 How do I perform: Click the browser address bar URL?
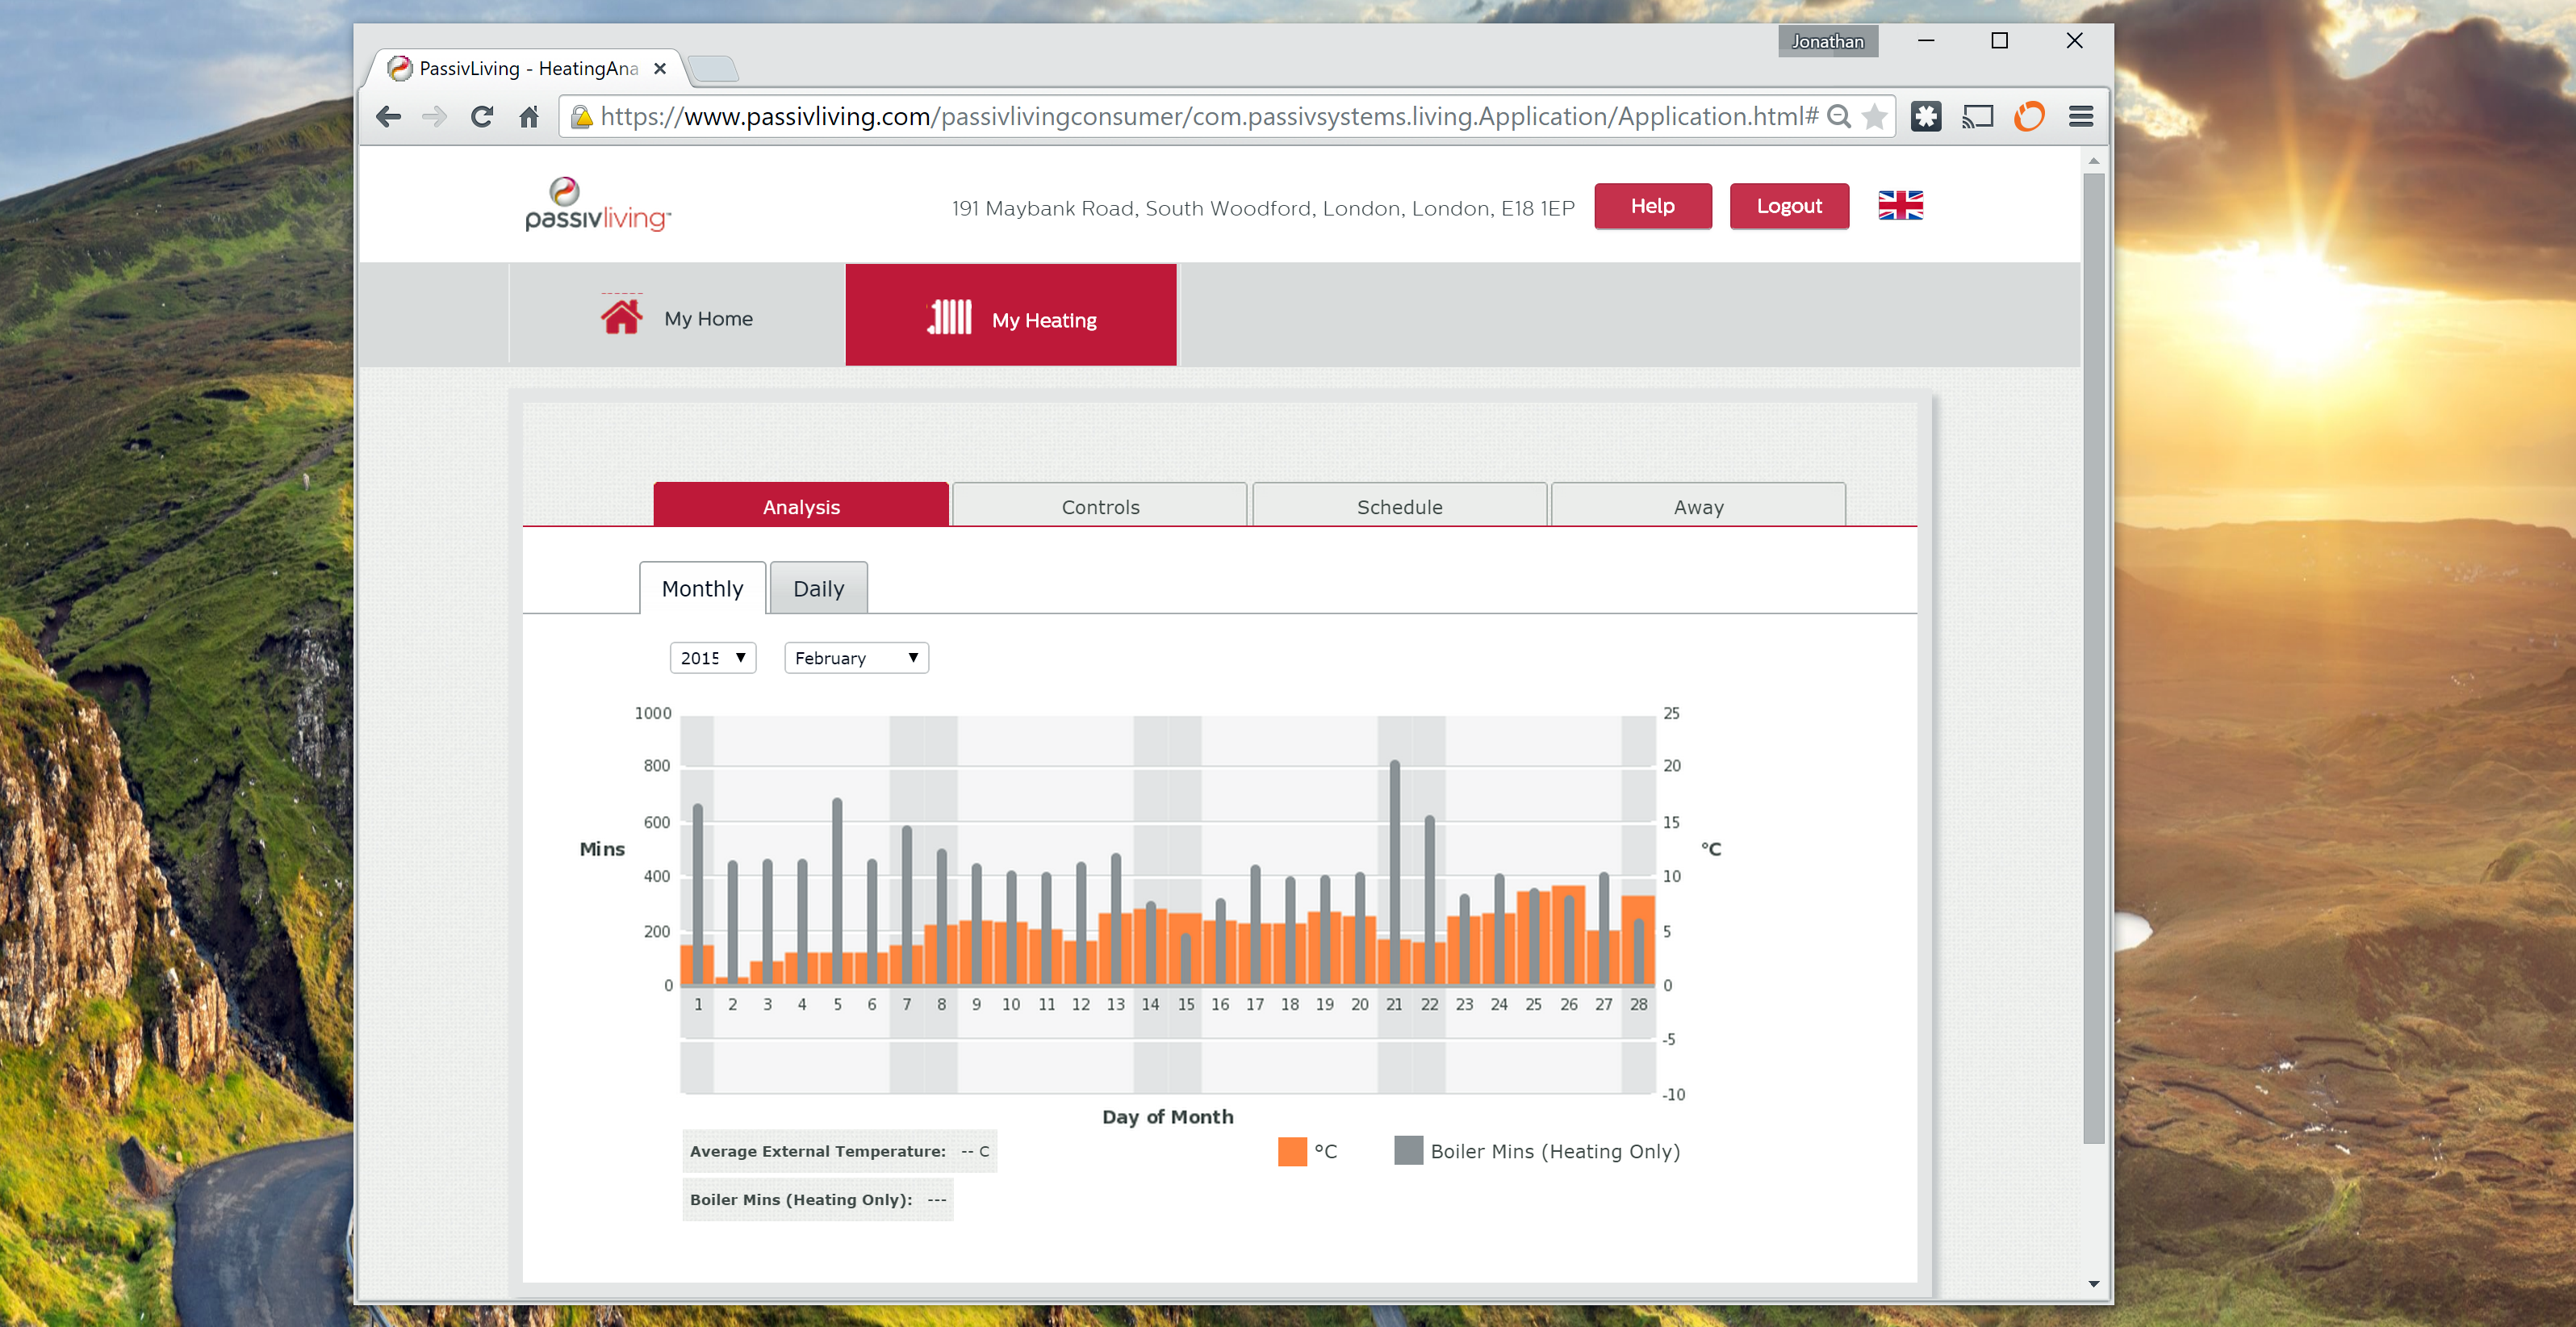(1209, 117)
